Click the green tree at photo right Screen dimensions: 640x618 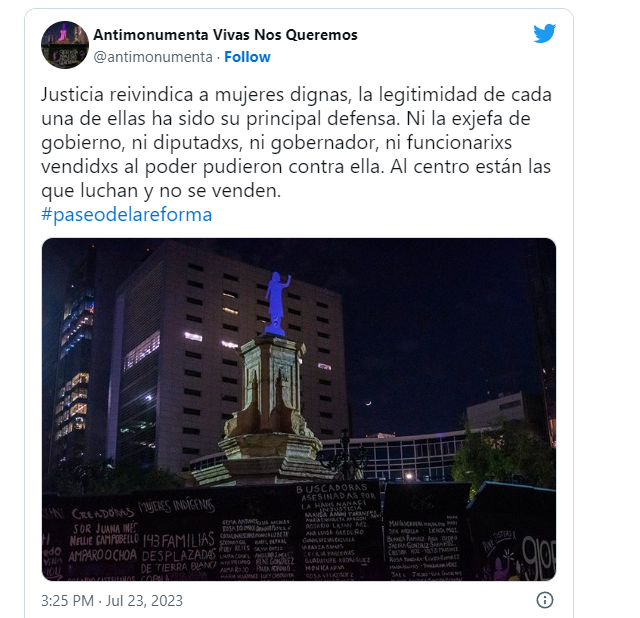coord(502,453)
